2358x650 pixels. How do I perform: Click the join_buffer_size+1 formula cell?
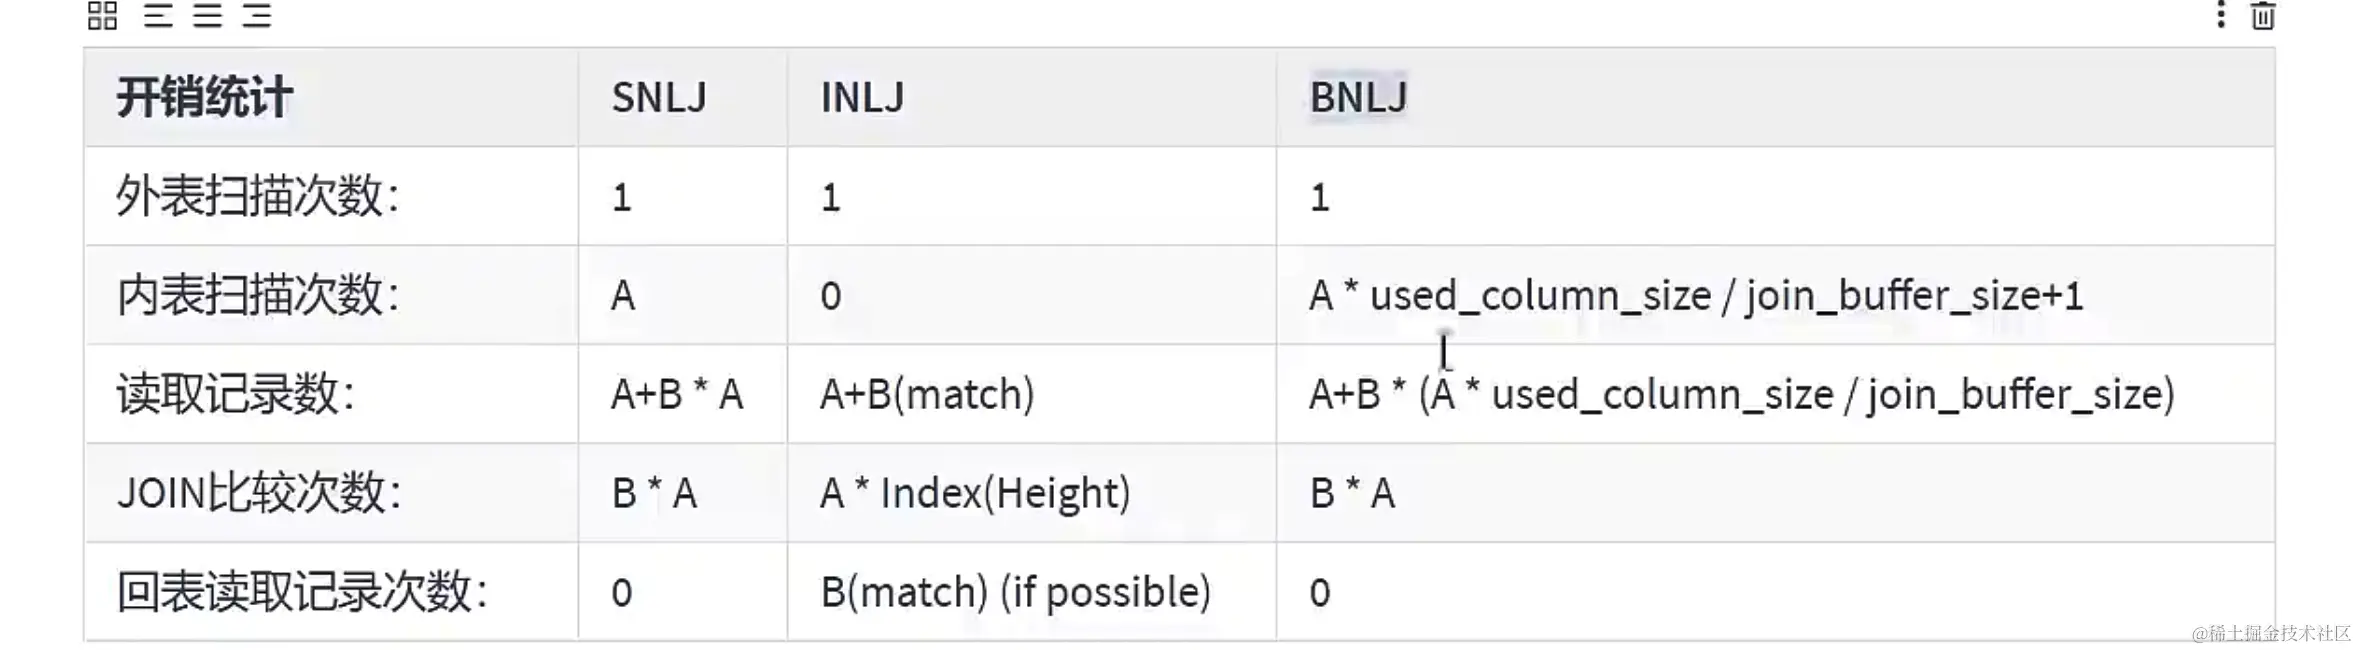click(1696, 296)
